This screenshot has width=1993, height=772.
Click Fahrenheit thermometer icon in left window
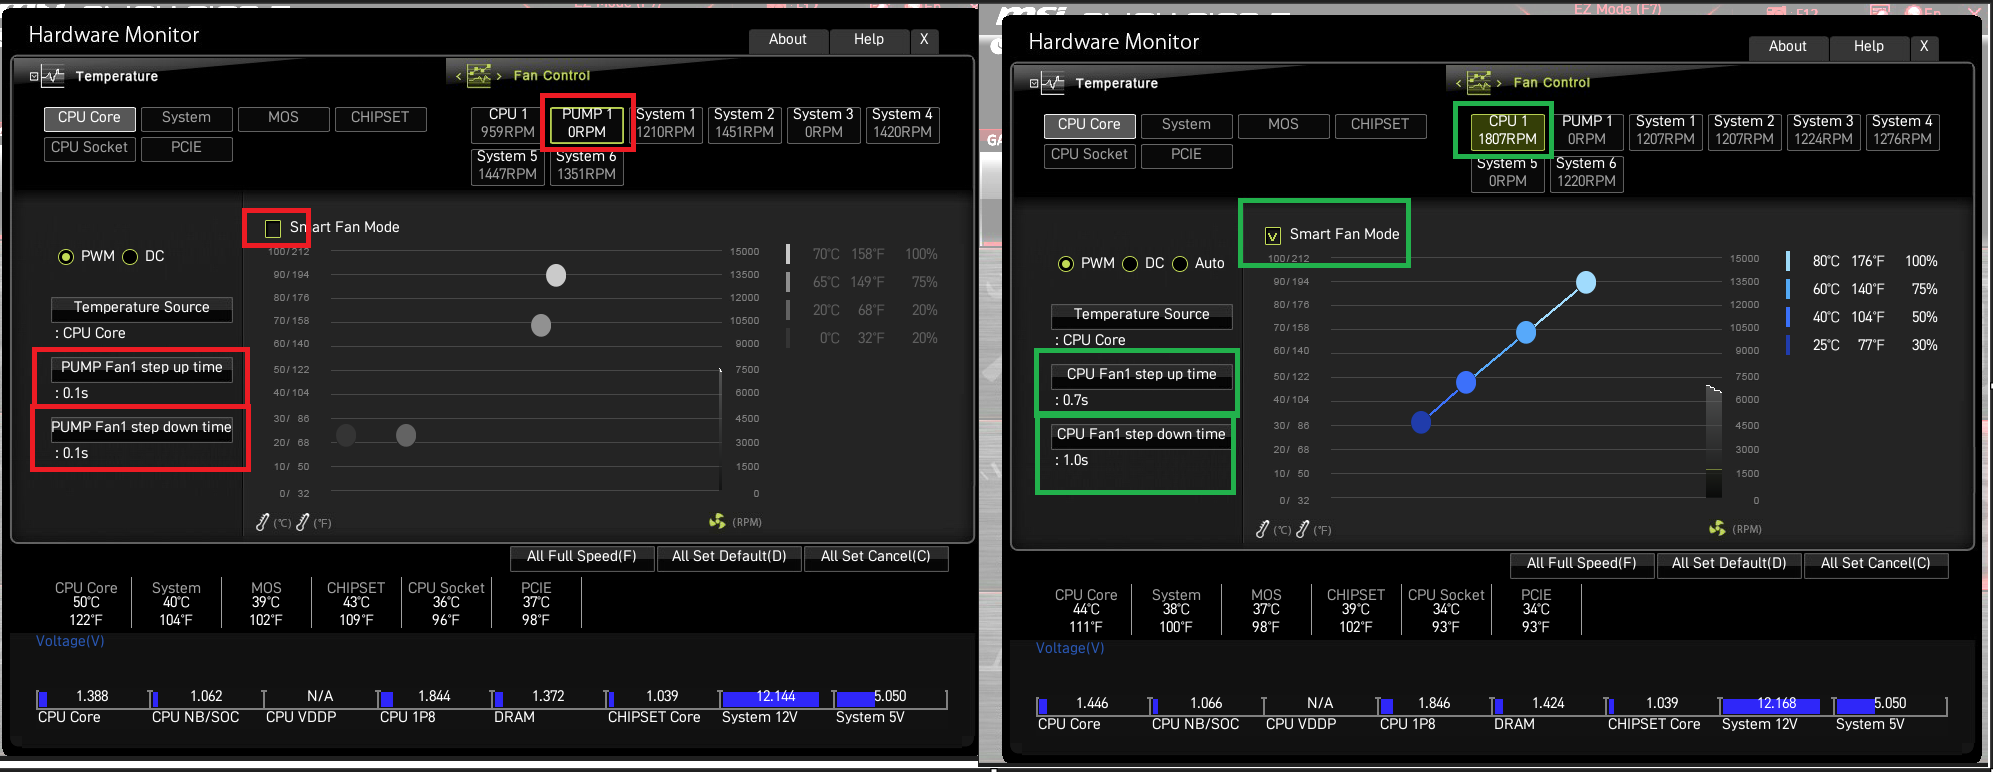303,522
